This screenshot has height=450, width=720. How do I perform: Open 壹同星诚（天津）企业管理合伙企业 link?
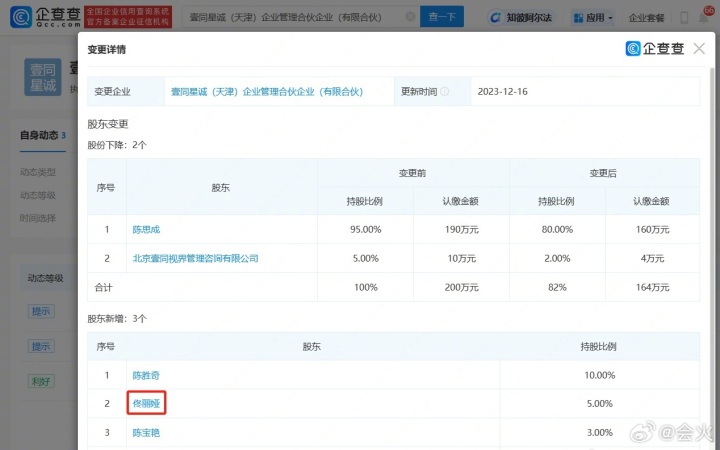pyautogui.click(x=267, y=92)
